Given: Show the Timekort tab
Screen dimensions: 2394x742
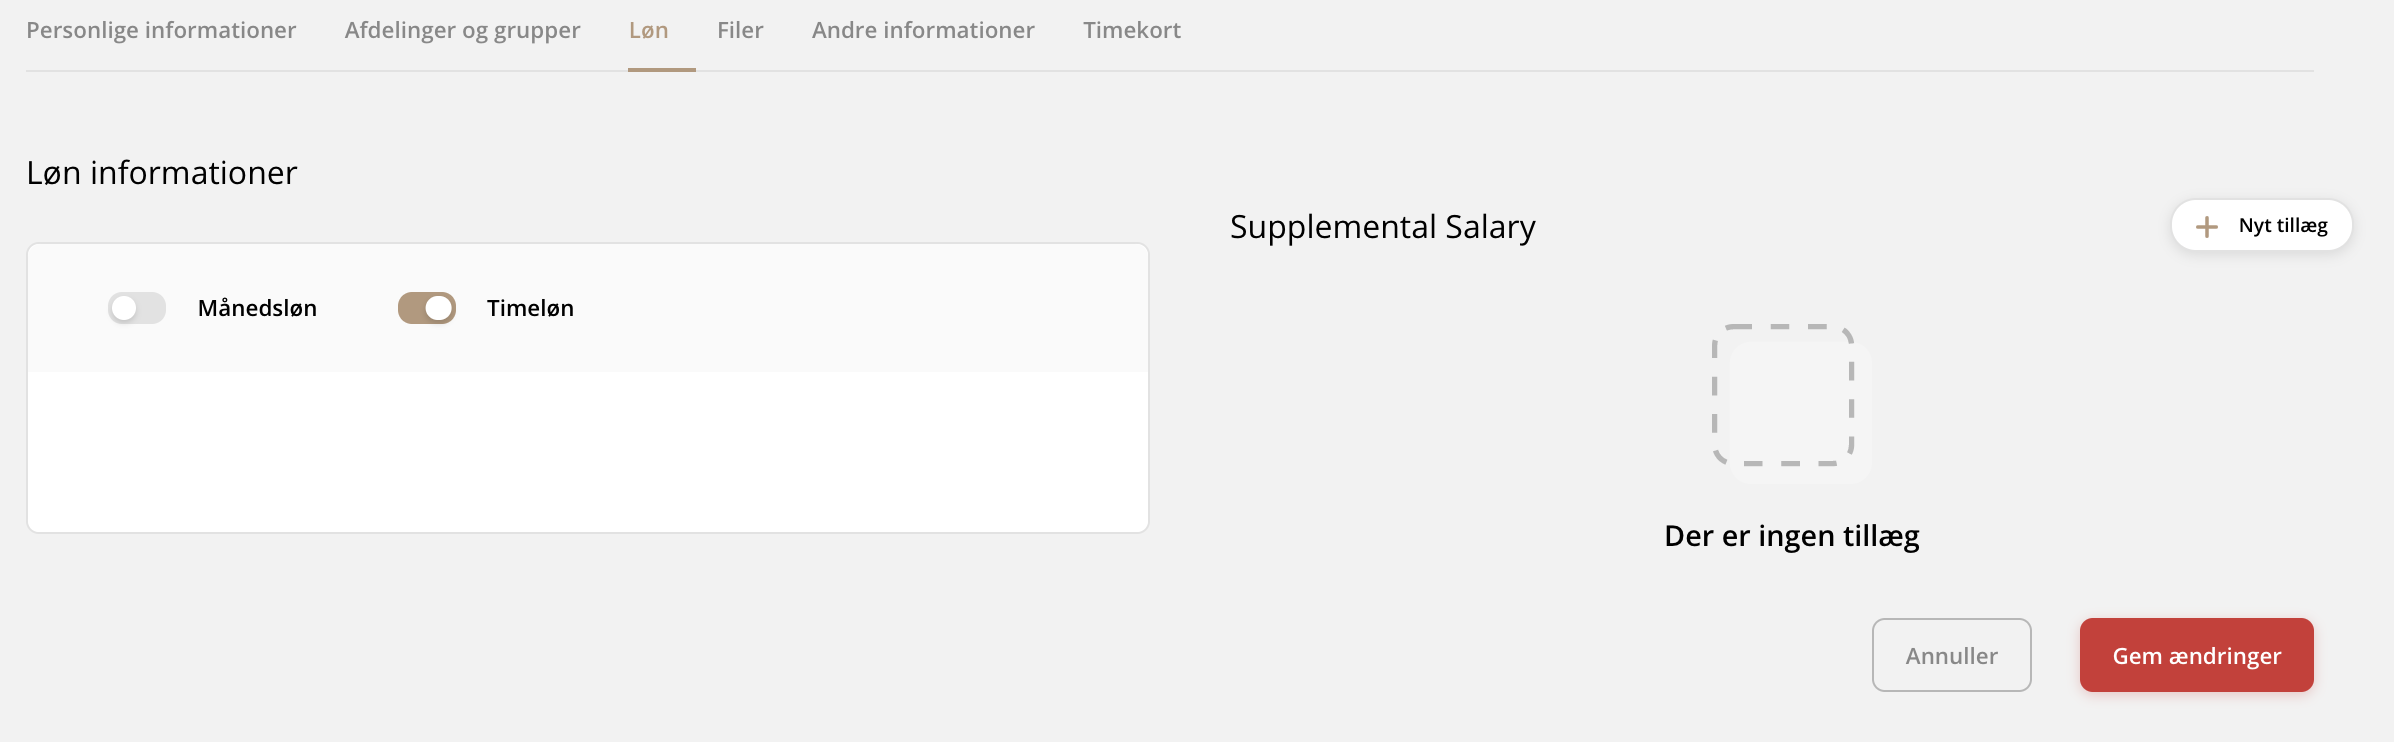Looking at the screenshot, I should (1131, 30).
